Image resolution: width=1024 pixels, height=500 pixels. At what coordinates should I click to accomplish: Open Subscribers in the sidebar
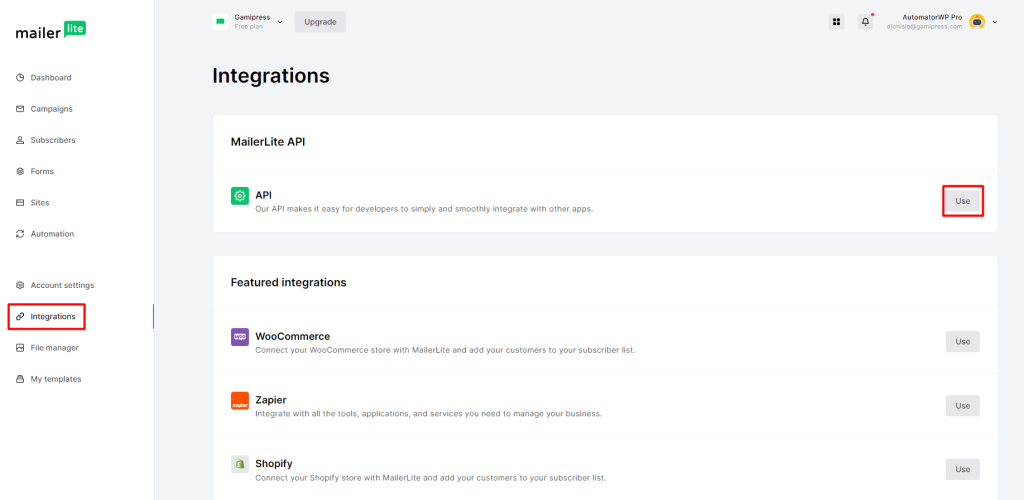[x=52, y=140]
